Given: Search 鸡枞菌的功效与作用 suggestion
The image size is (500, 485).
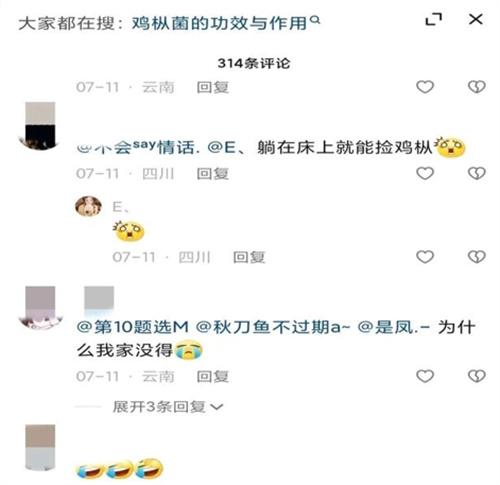Looking at the screenshot, I should tap(219, 23).
